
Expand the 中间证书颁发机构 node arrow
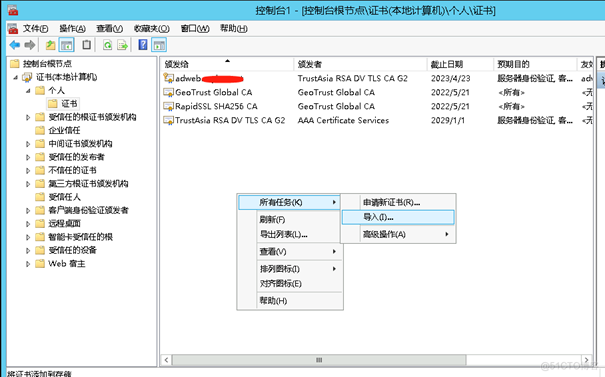click(x=28, y=144)
